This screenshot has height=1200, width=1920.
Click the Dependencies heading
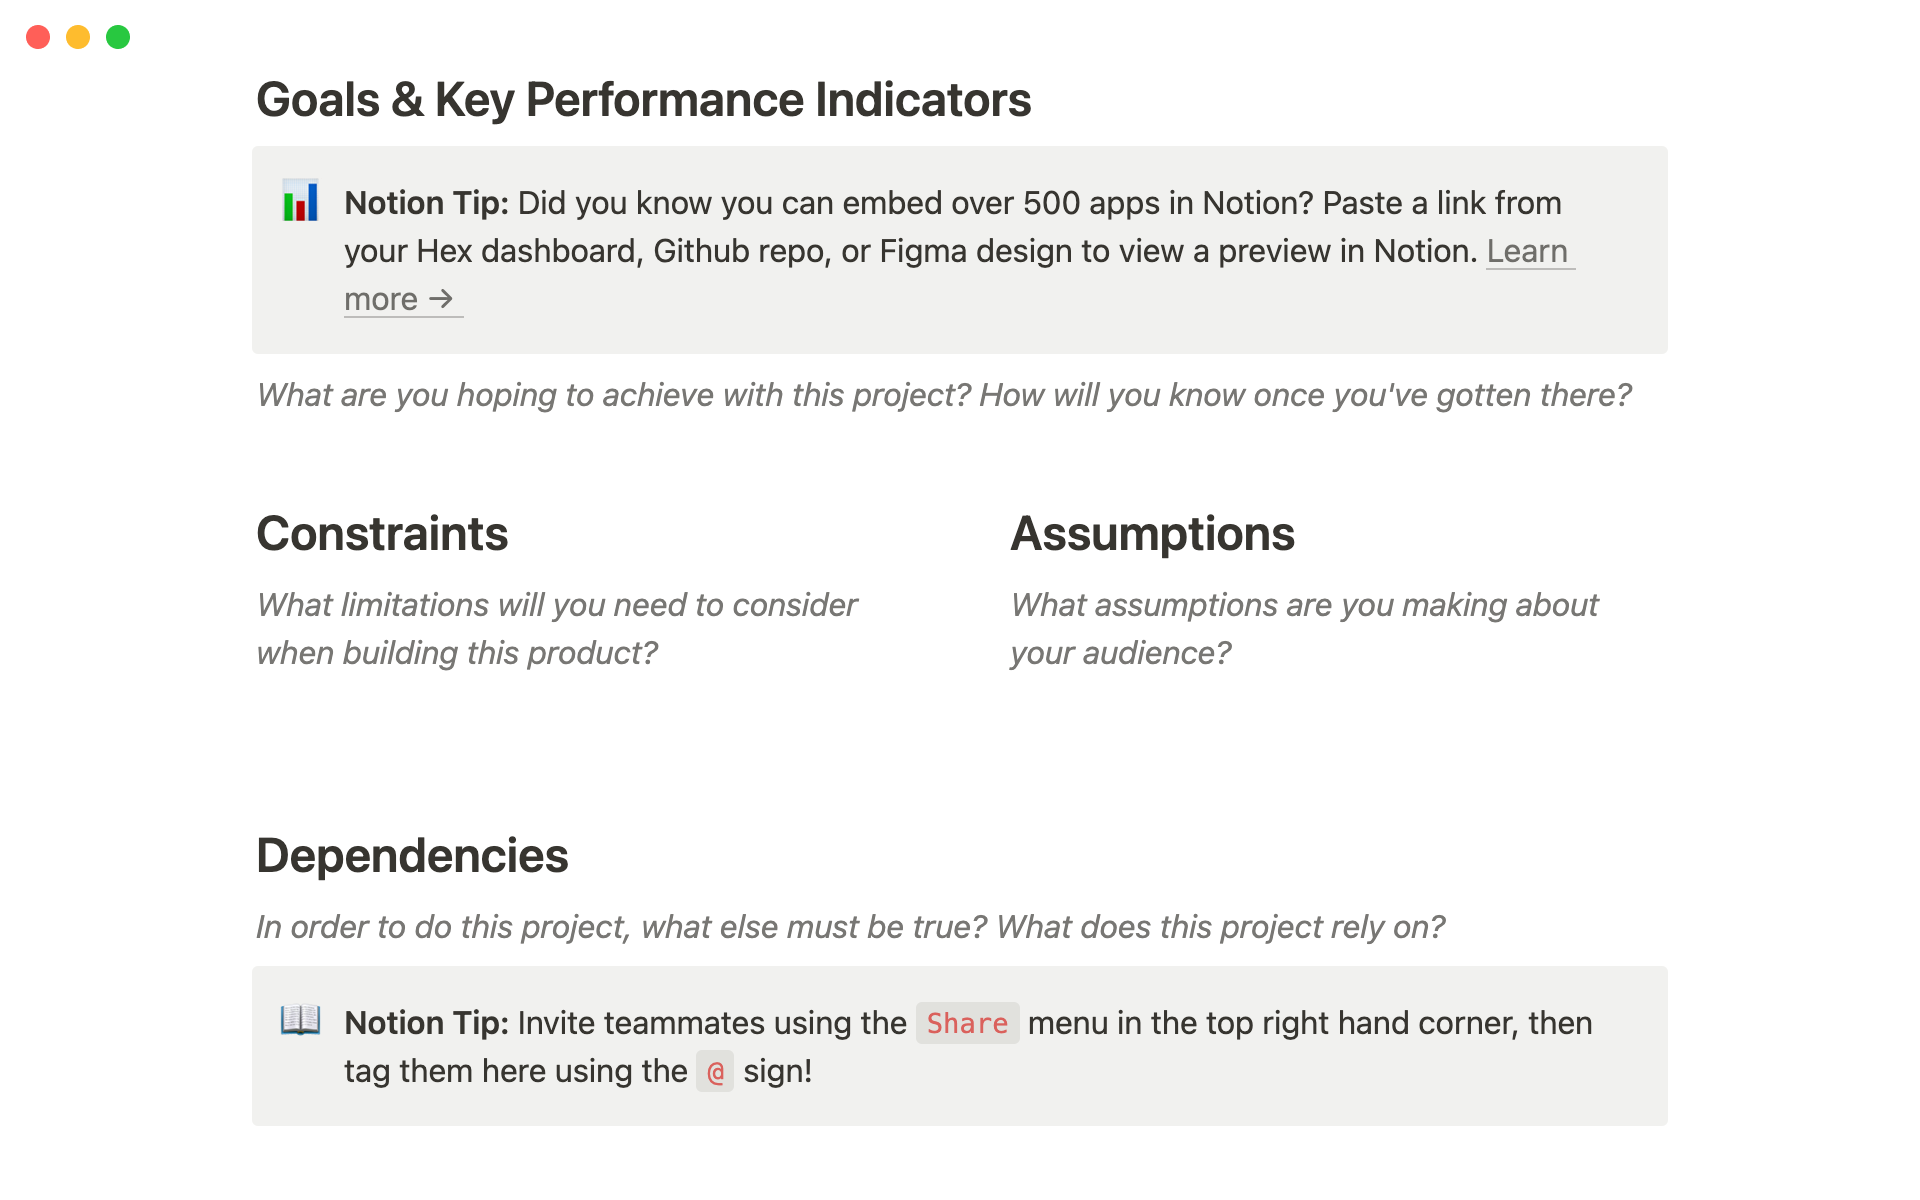point(412,856)
